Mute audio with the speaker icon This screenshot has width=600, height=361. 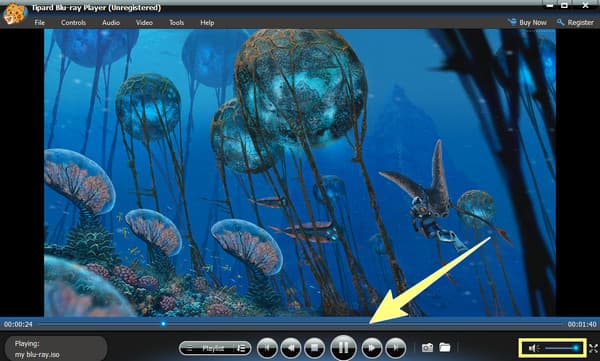[533, 348]
